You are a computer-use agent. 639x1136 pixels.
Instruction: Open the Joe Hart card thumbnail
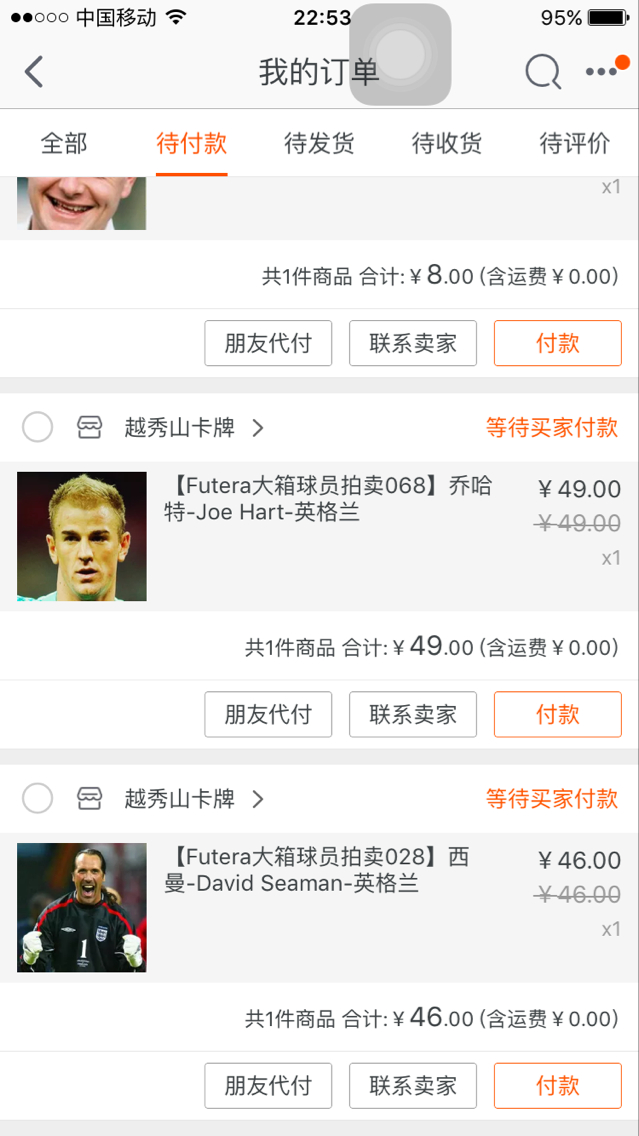point(82,536)
